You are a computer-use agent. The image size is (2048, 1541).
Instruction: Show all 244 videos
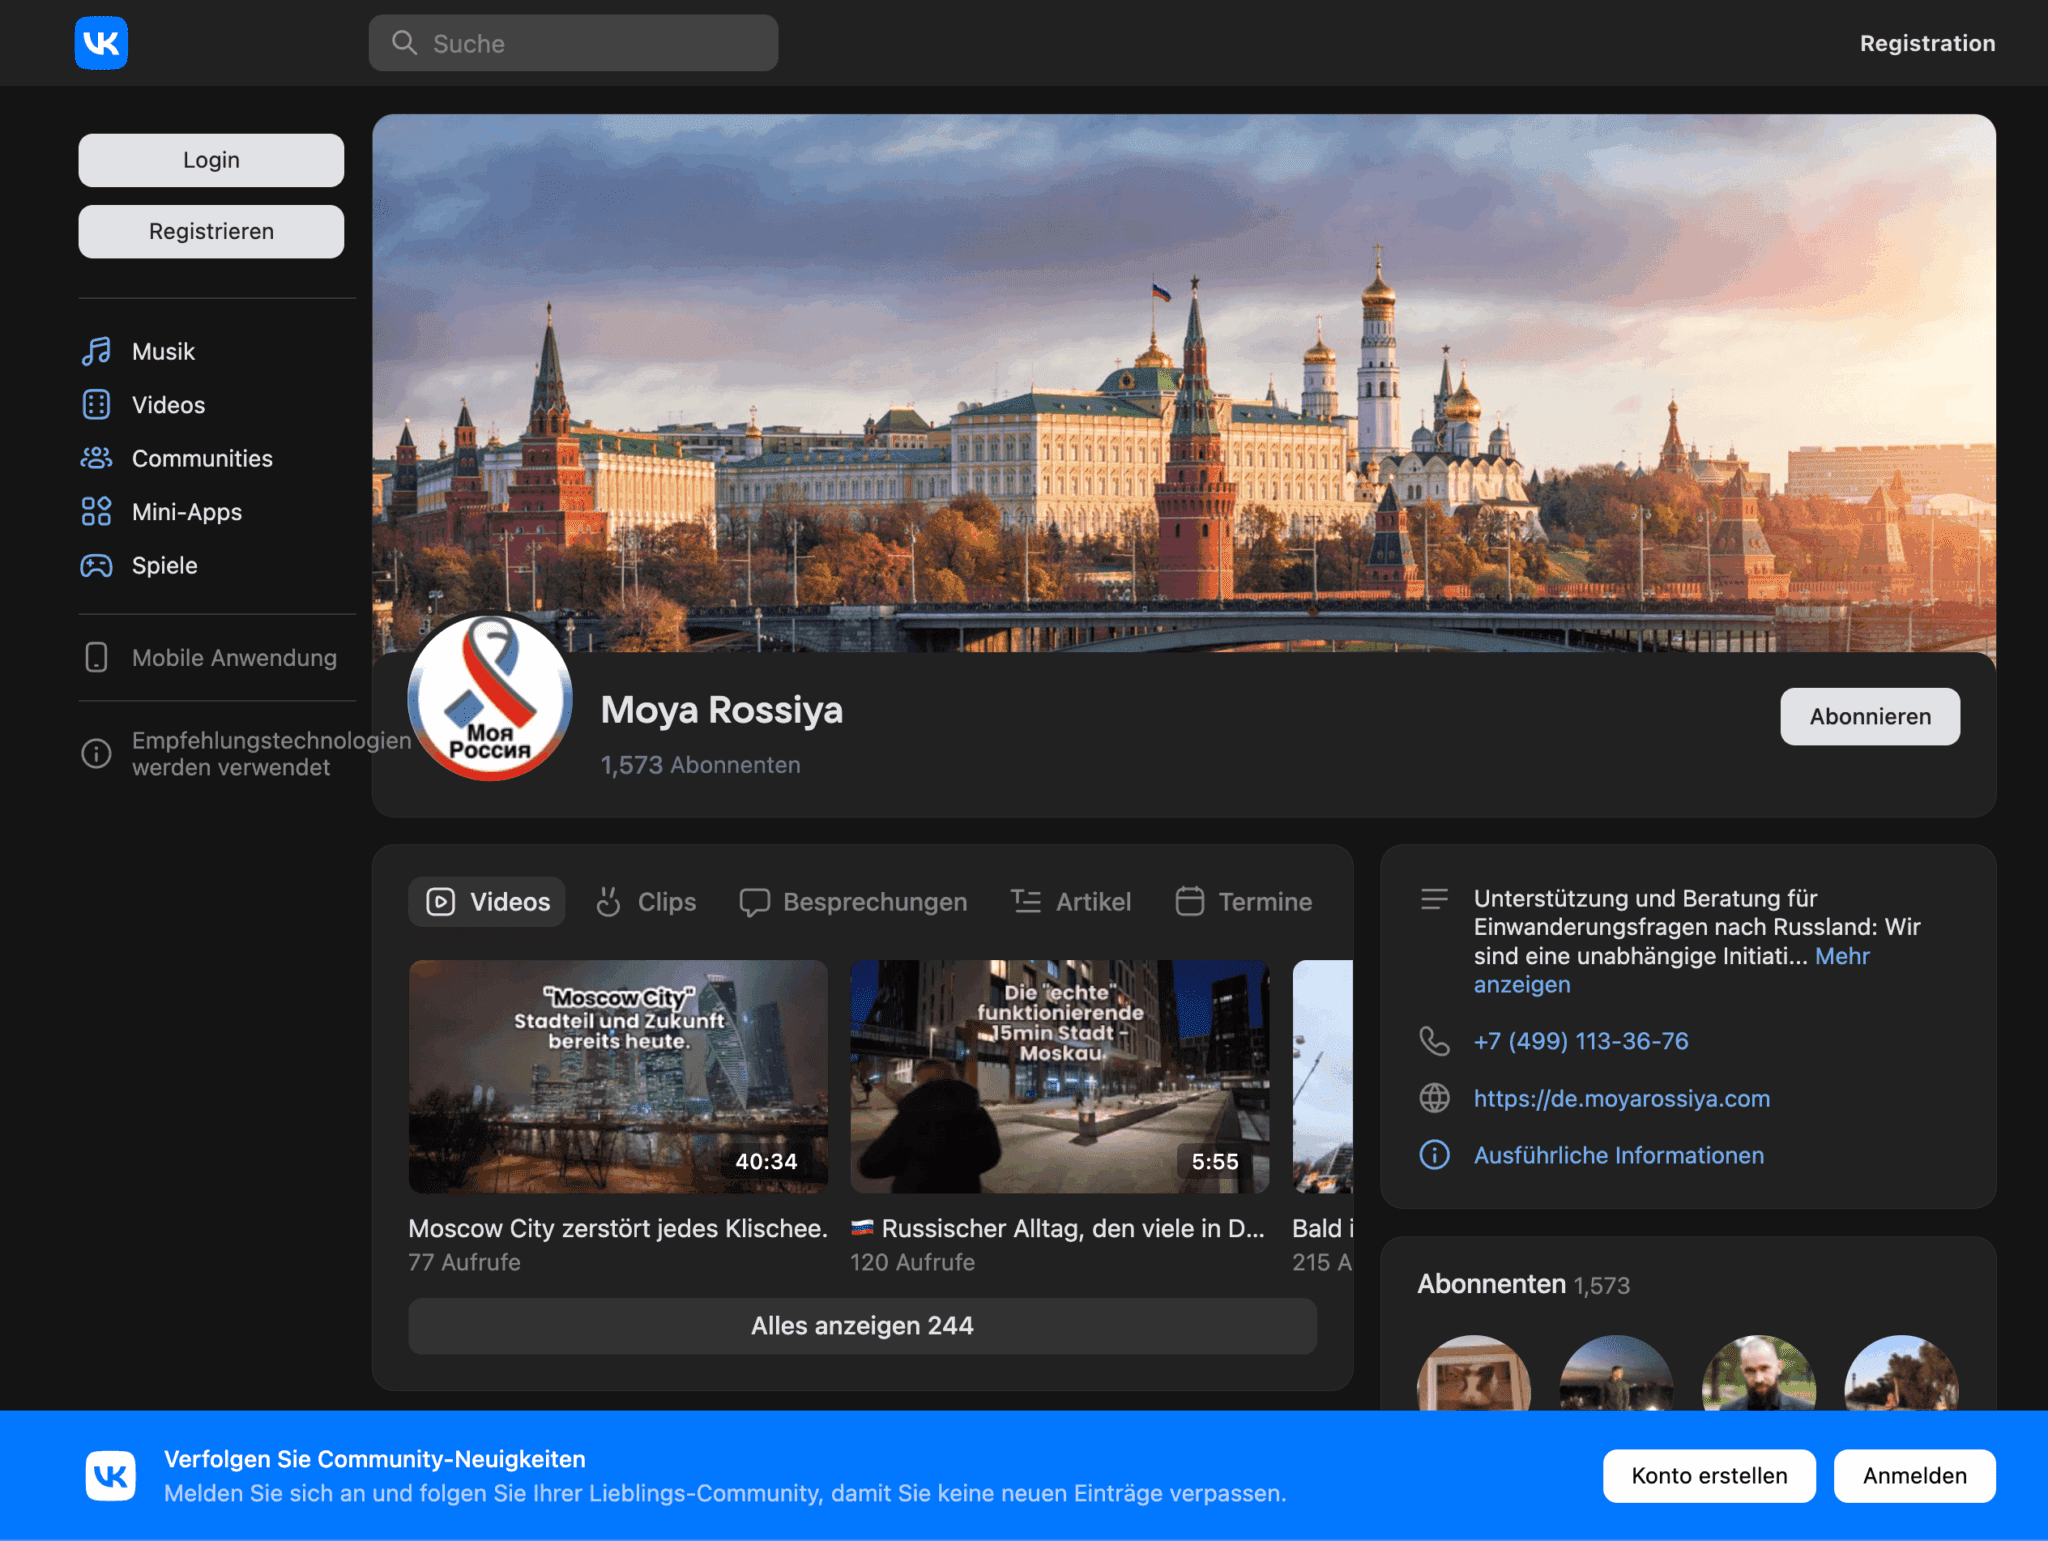(x=862, y=1326)
